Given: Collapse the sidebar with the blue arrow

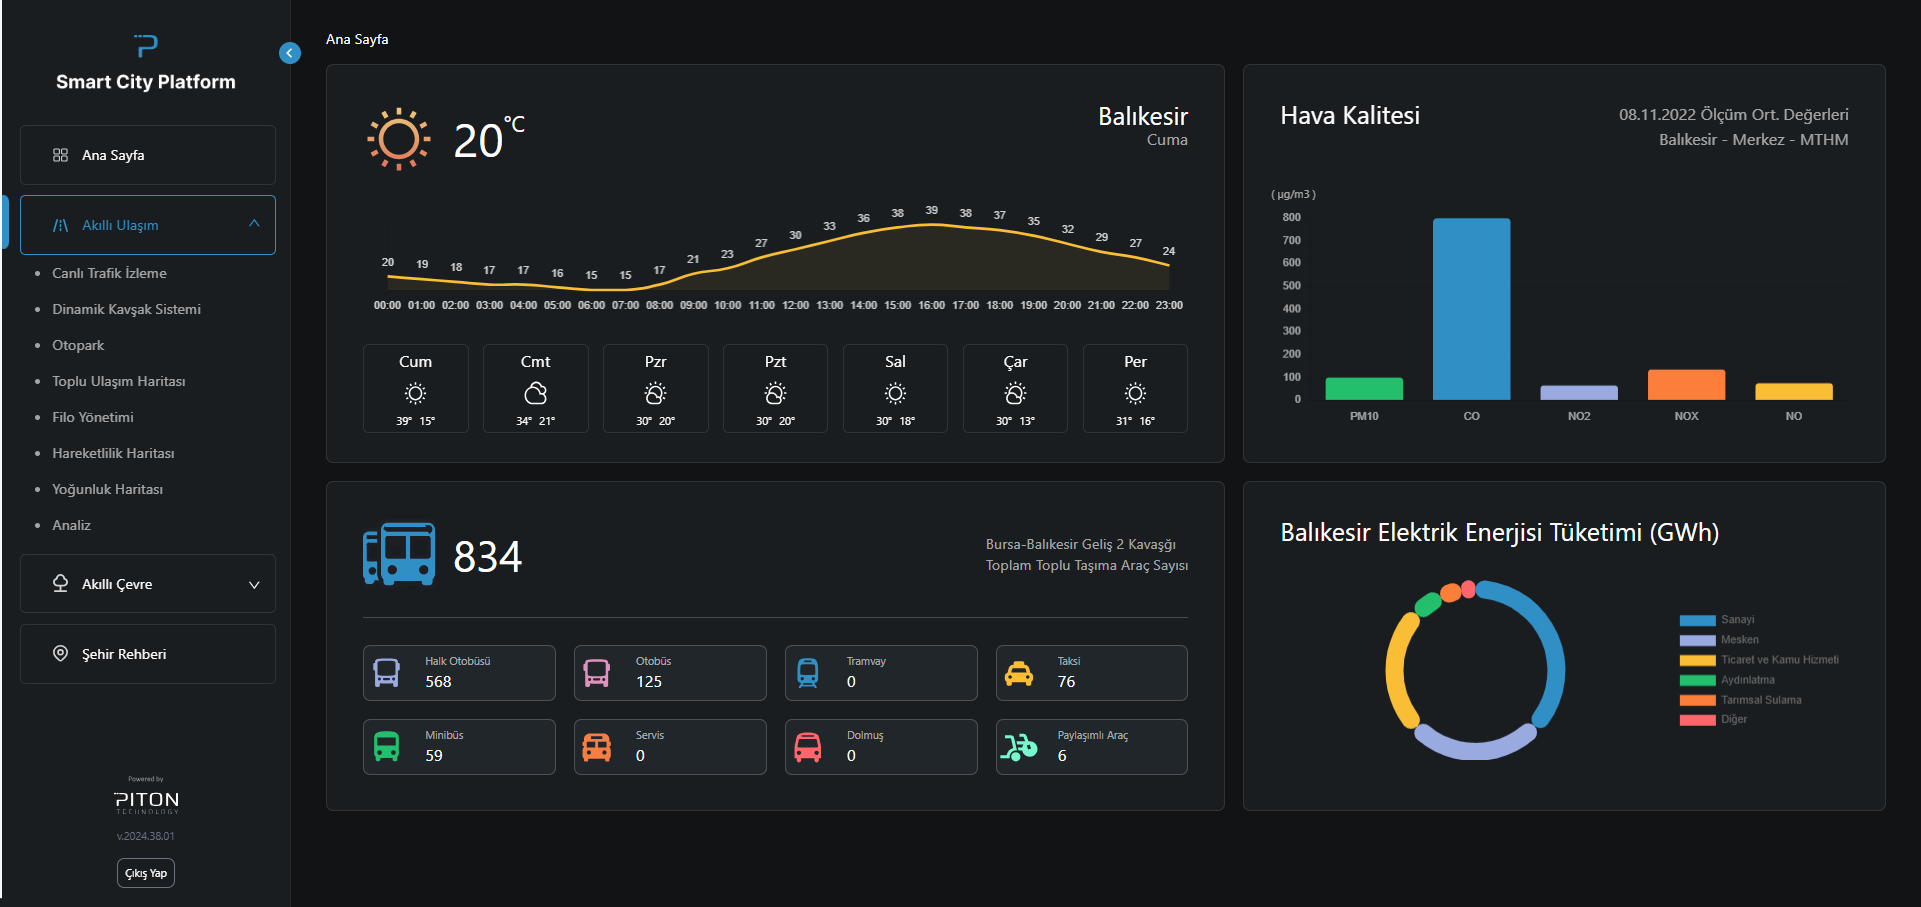Looking at the screenshot, I should tap(290, 53).
